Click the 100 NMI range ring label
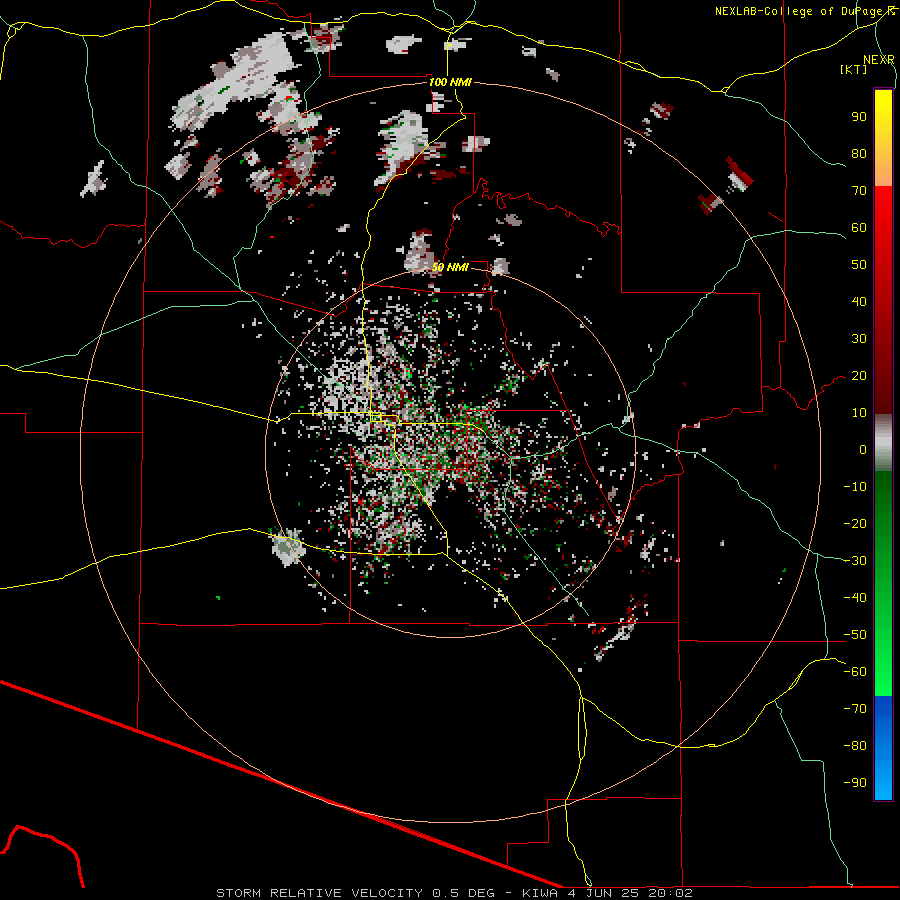This screenshot has height=900, width=900. tap(450, 82)
